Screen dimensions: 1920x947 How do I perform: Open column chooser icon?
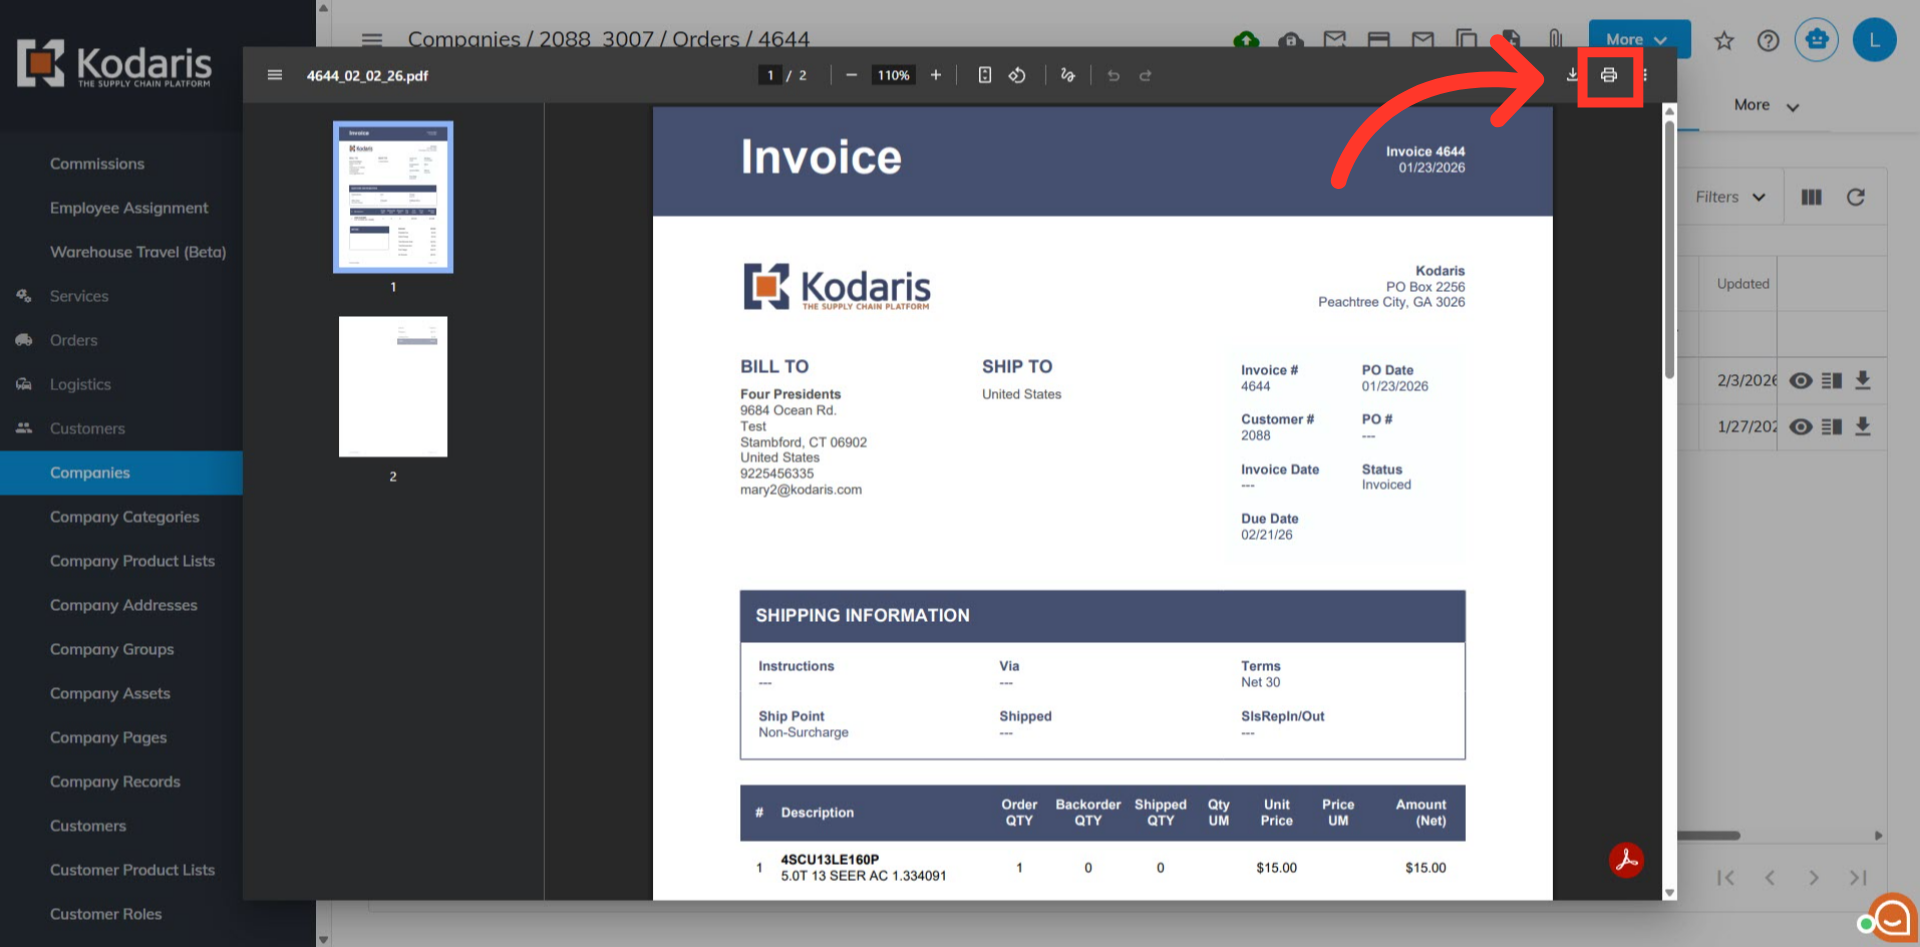point(1811,197)
